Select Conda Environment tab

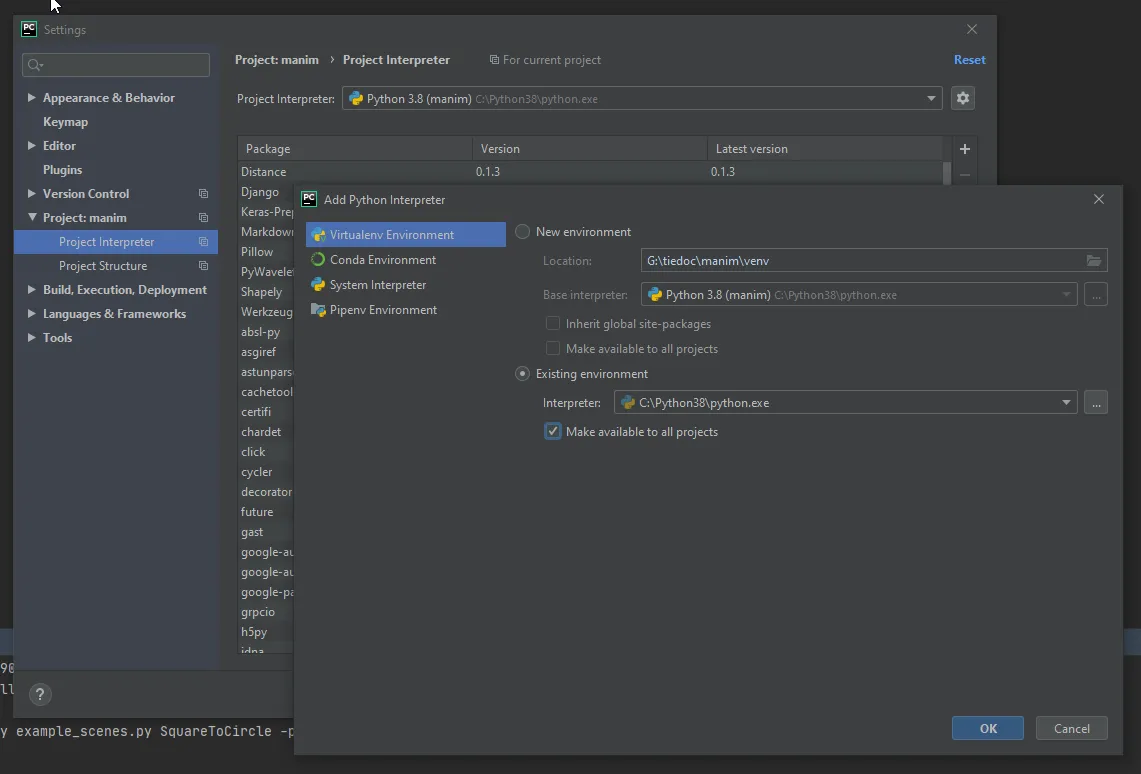click(405, 260)
